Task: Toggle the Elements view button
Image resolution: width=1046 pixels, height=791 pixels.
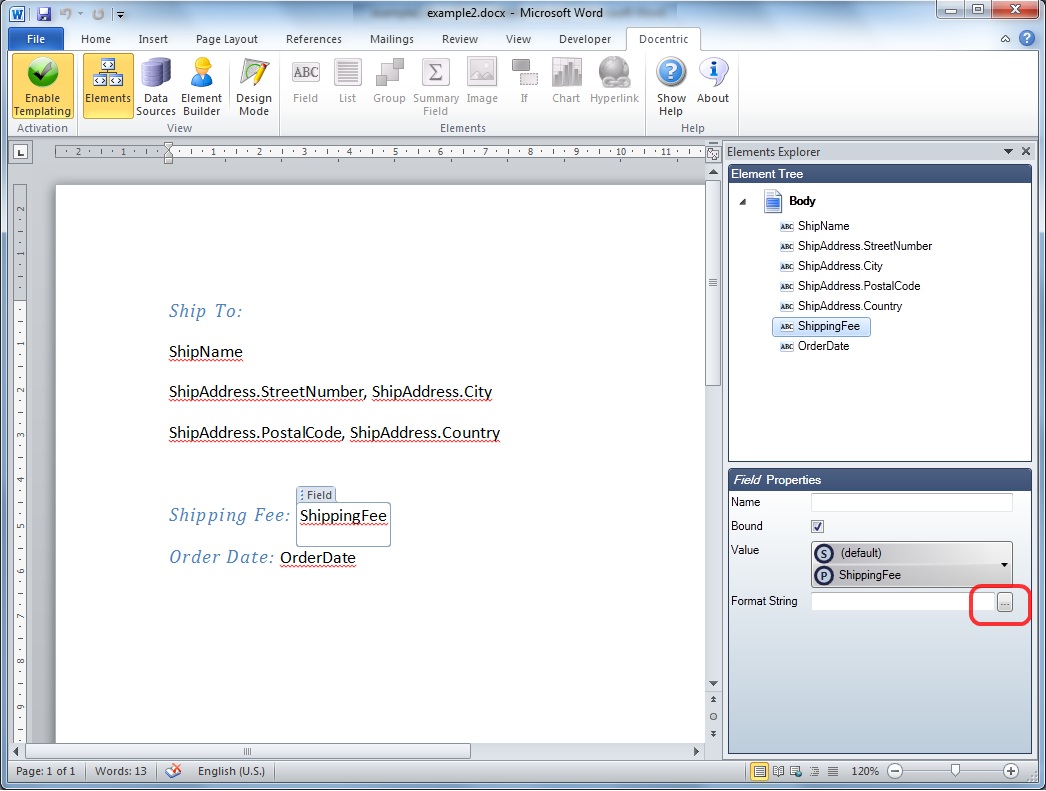Action: pos(108,87)
